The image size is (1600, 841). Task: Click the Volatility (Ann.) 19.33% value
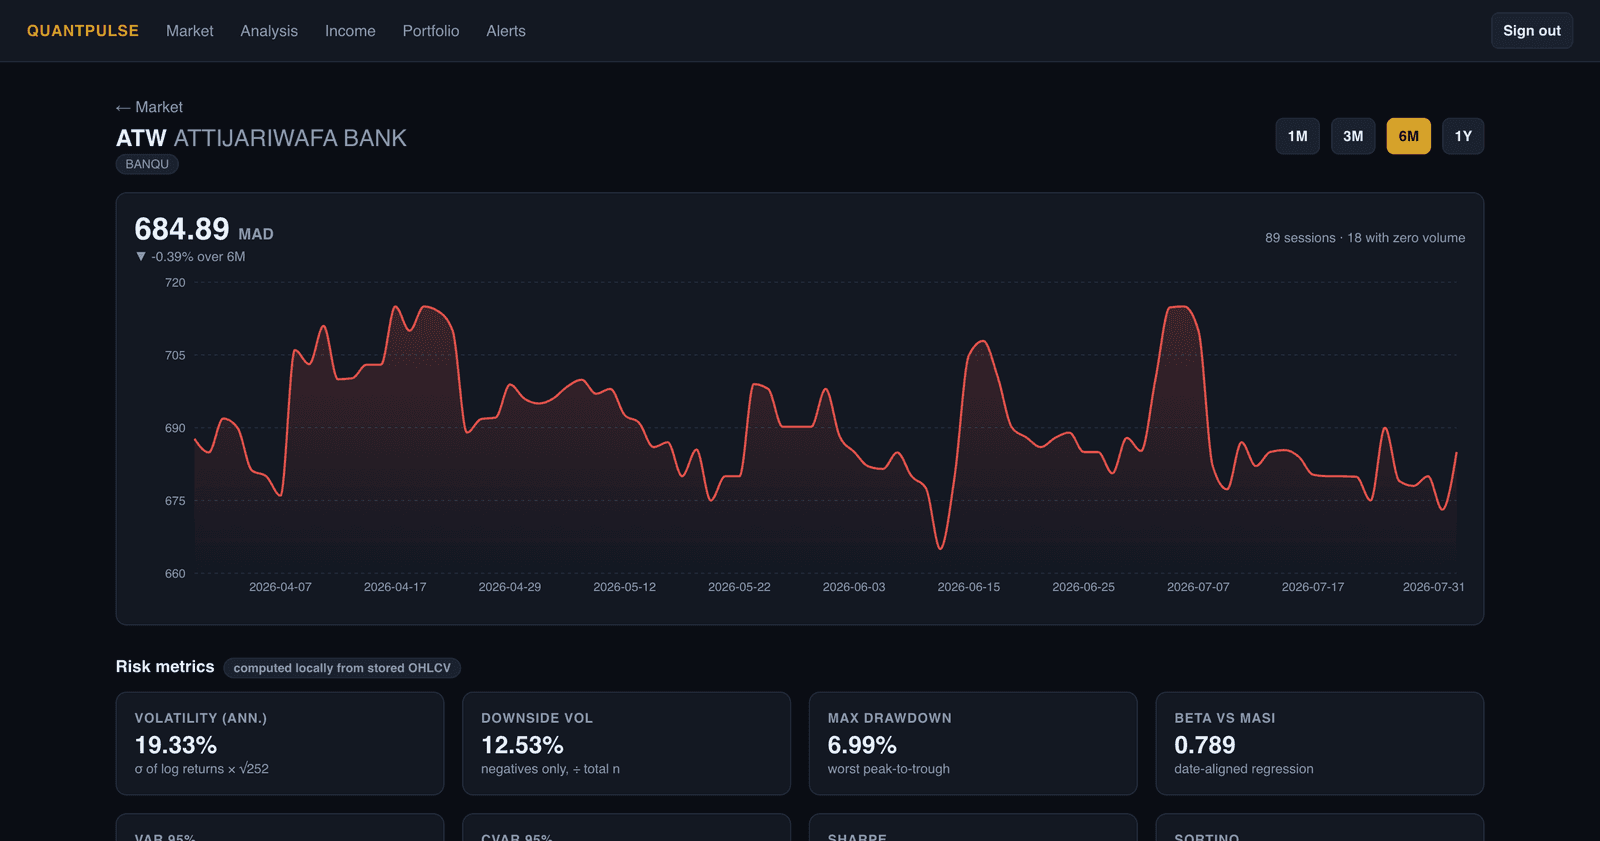pos(176,745)
